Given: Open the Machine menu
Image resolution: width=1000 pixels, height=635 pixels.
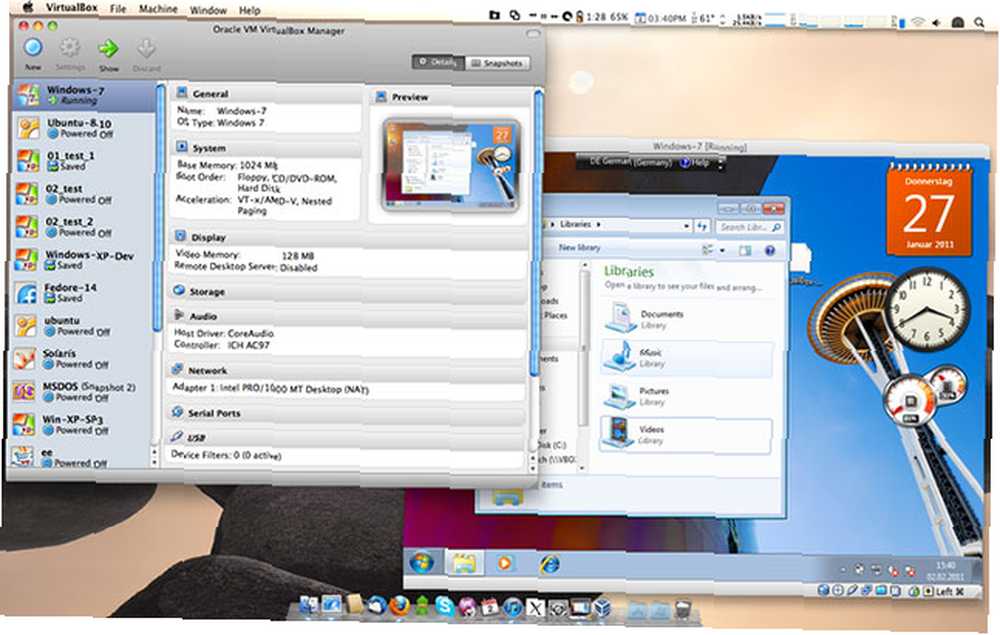Looking at the screenshot, I should click(x=158, y=10).
